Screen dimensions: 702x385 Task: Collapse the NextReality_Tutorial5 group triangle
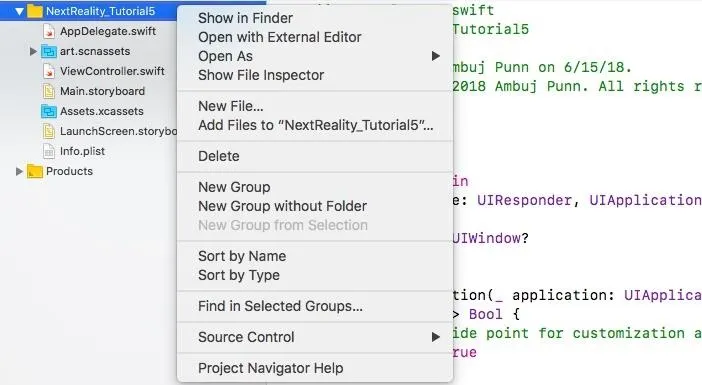pos(19,11)
